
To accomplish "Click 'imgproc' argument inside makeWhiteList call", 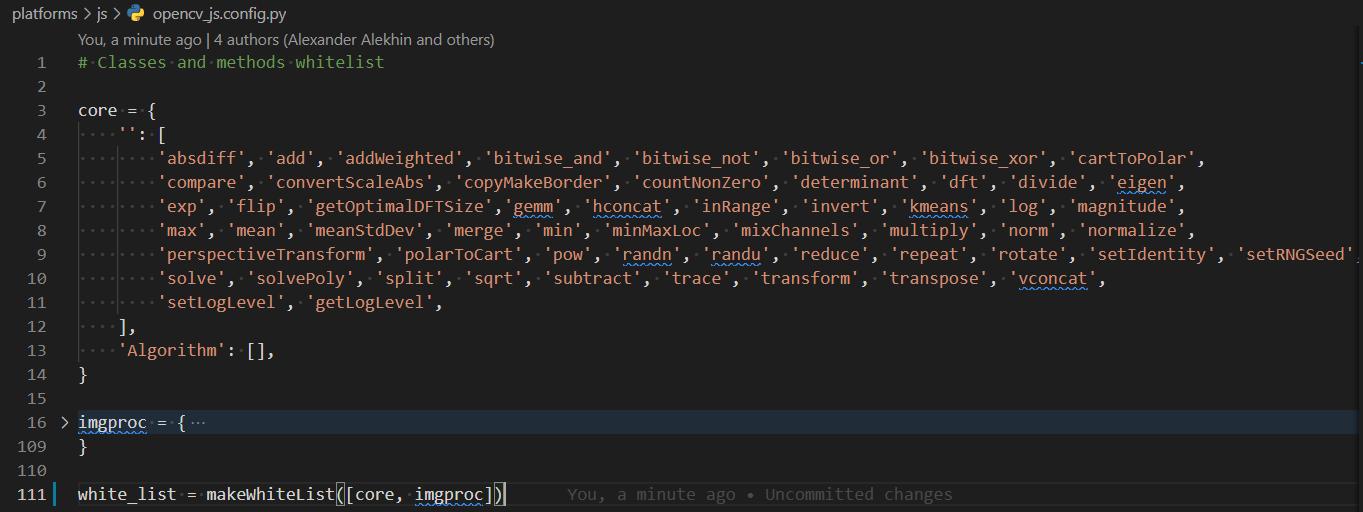I will [x=450, y=494].
